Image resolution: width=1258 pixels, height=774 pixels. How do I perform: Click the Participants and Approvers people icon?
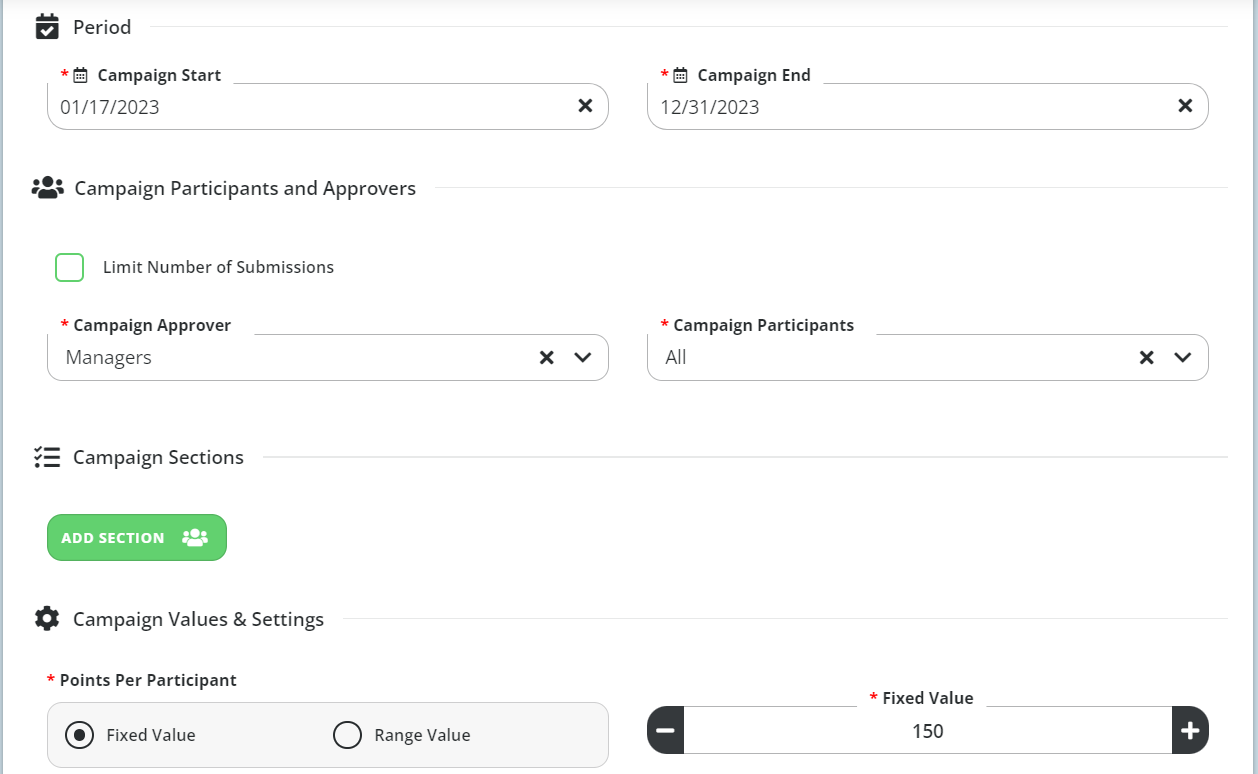48,188
